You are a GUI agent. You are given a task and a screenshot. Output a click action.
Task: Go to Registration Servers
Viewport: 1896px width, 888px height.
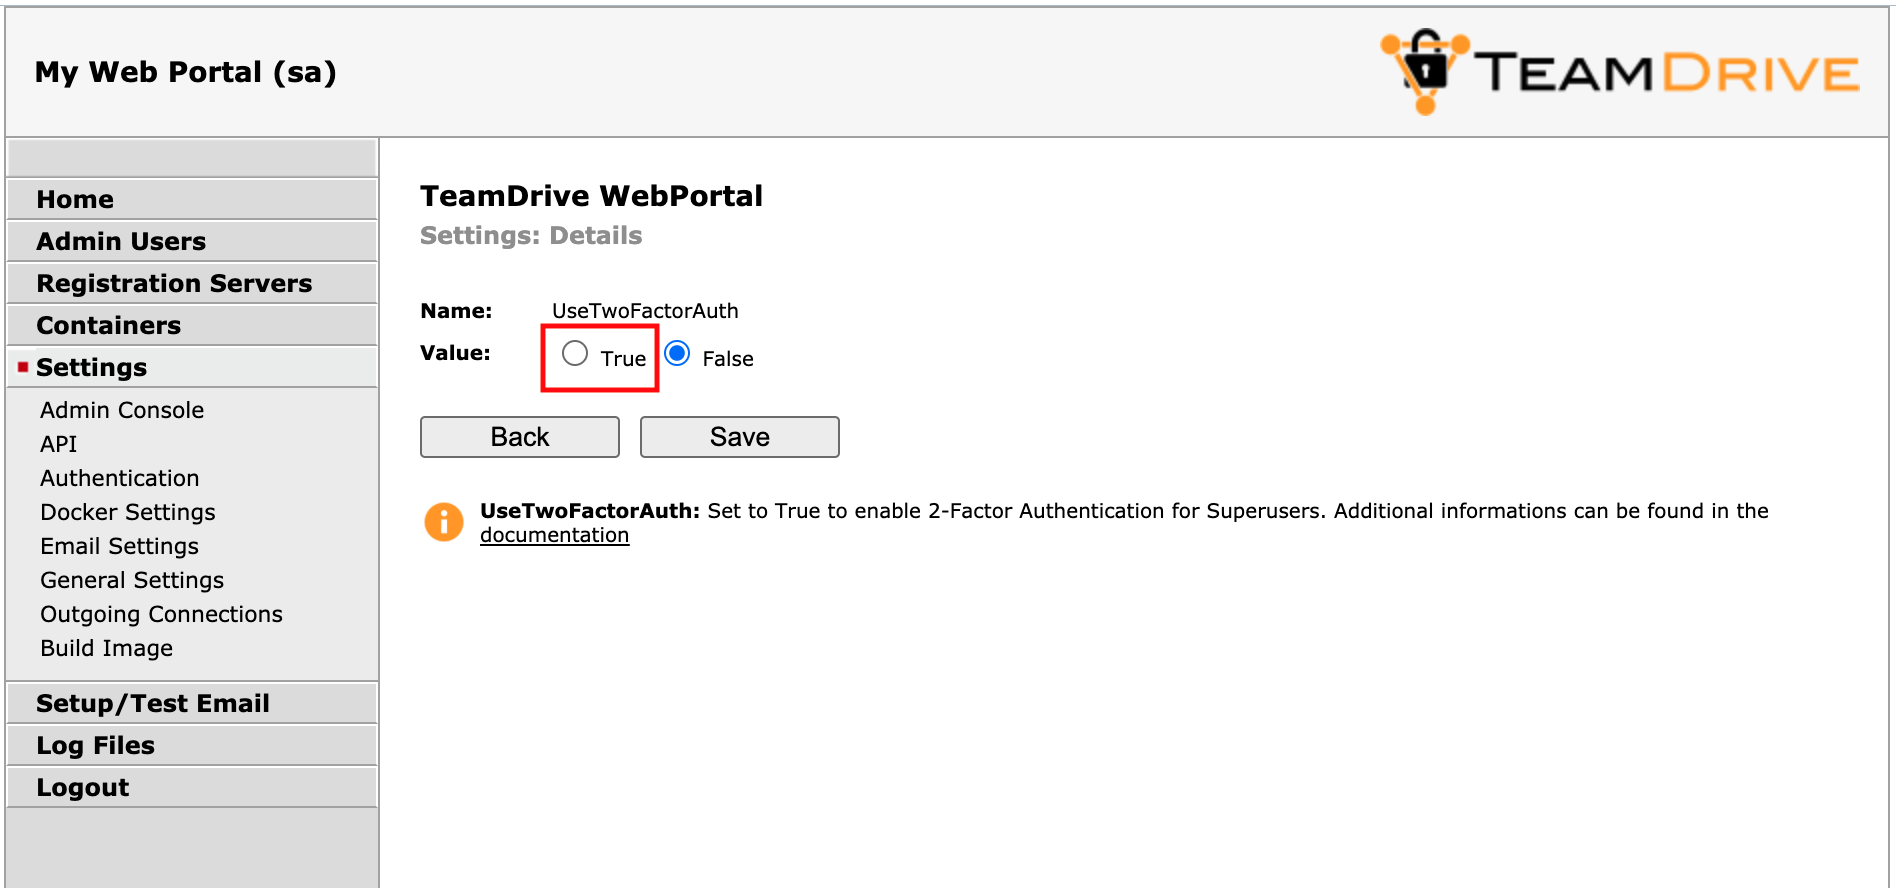pyautogui.click(x=174, y=283)
